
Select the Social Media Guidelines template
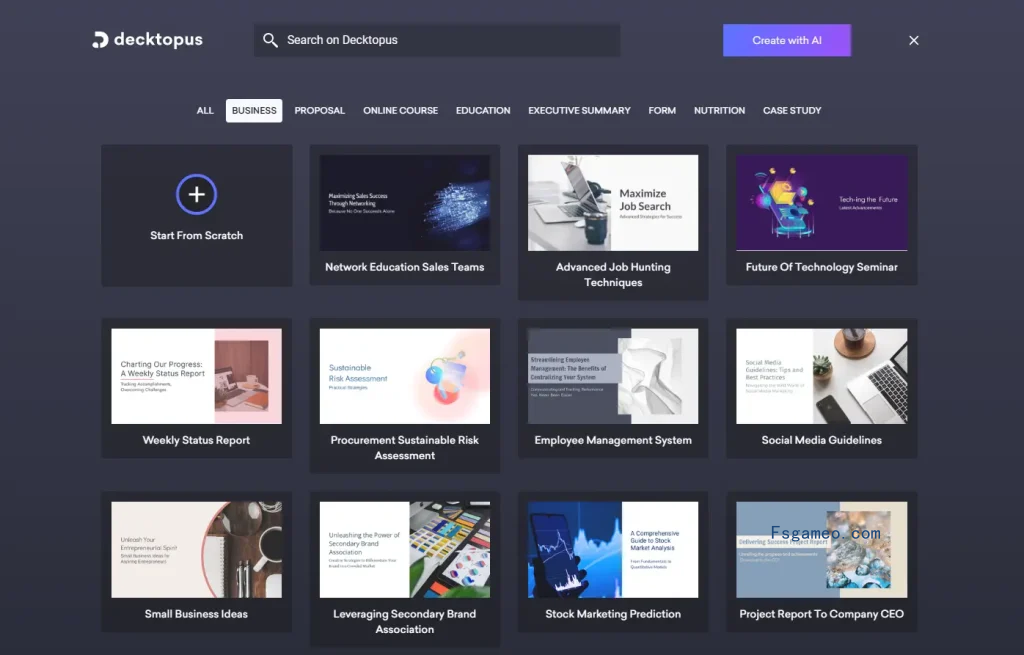pos(822,388)
